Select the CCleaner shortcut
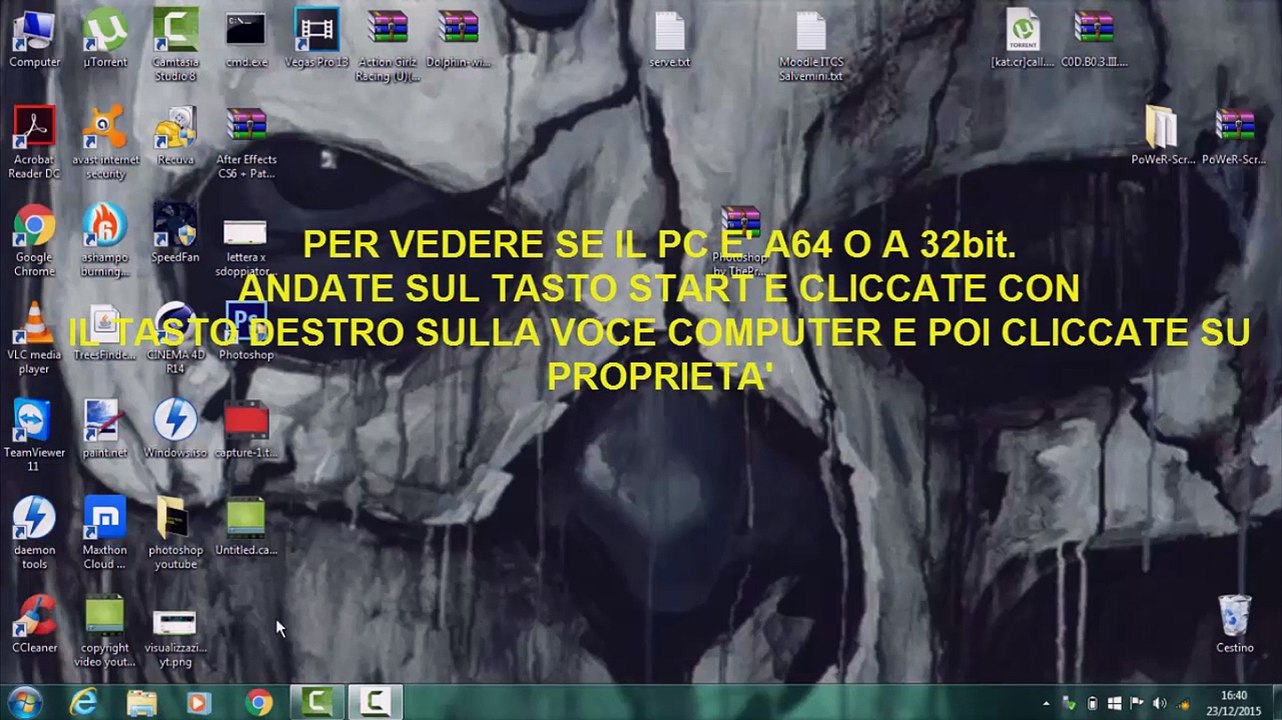The height and width of the screenshot is (720, 1282). (34, 624)
